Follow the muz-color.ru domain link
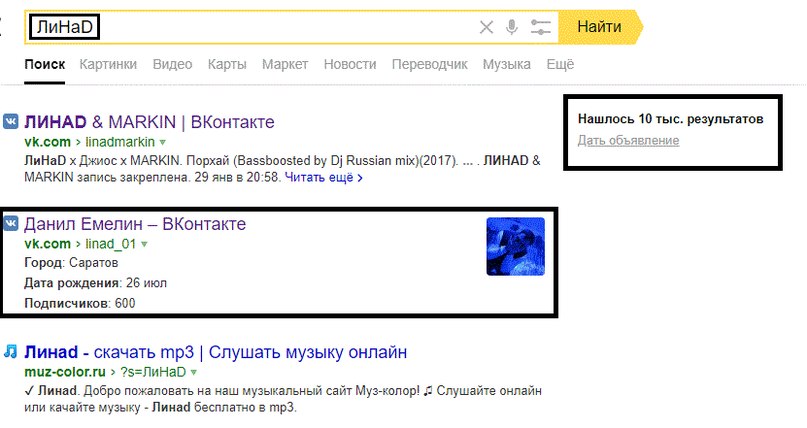The height and width of the screenshot is (428, 807). 65,371
